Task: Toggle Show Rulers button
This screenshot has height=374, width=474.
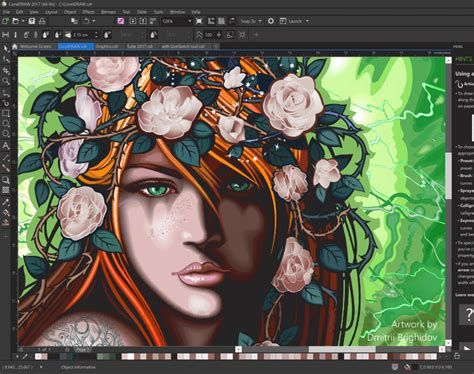Action: tap(211, 21)
